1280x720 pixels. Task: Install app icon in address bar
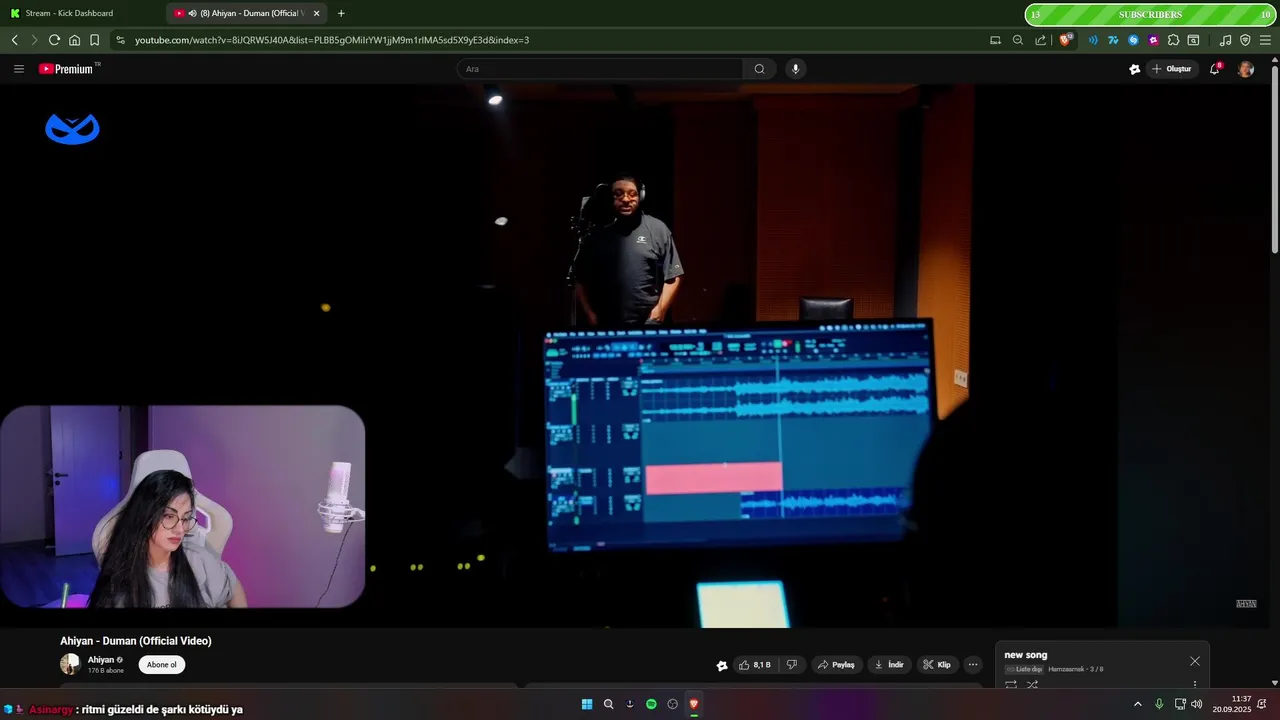[995, 40]
